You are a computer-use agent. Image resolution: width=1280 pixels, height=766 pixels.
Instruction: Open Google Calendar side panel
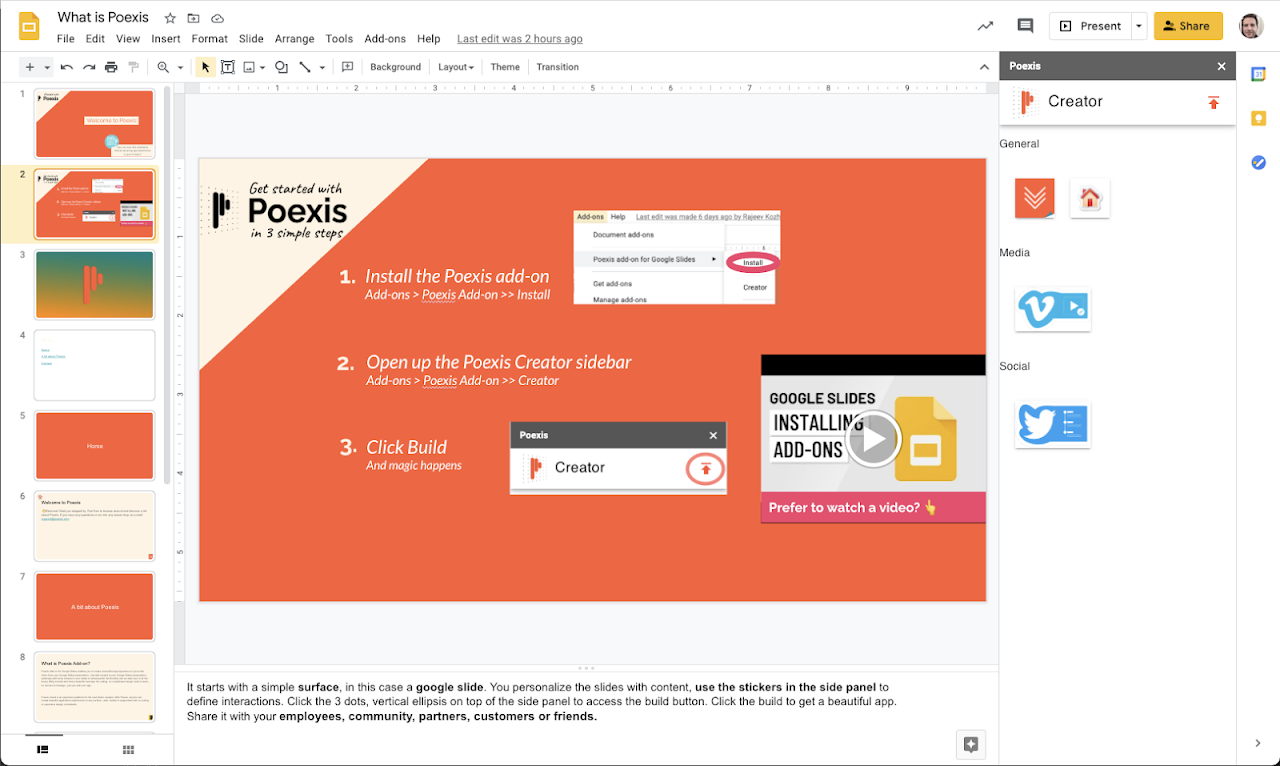coord(1259,74)
